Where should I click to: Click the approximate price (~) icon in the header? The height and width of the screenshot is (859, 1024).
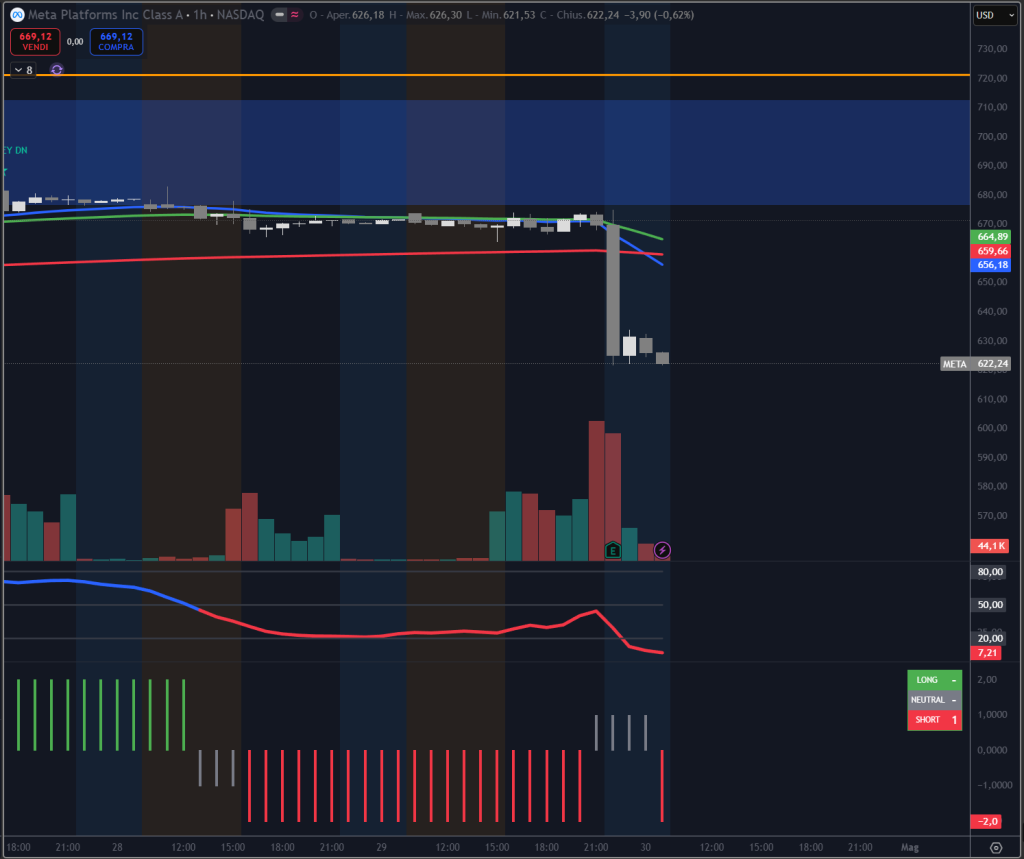click(x=295, y=14)
